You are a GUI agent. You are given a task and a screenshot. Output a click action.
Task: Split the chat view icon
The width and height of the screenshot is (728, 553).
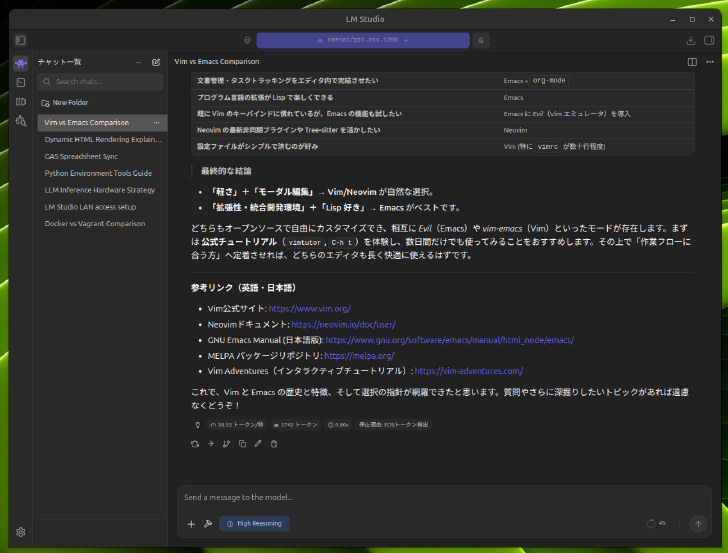[x=692, y=62]
